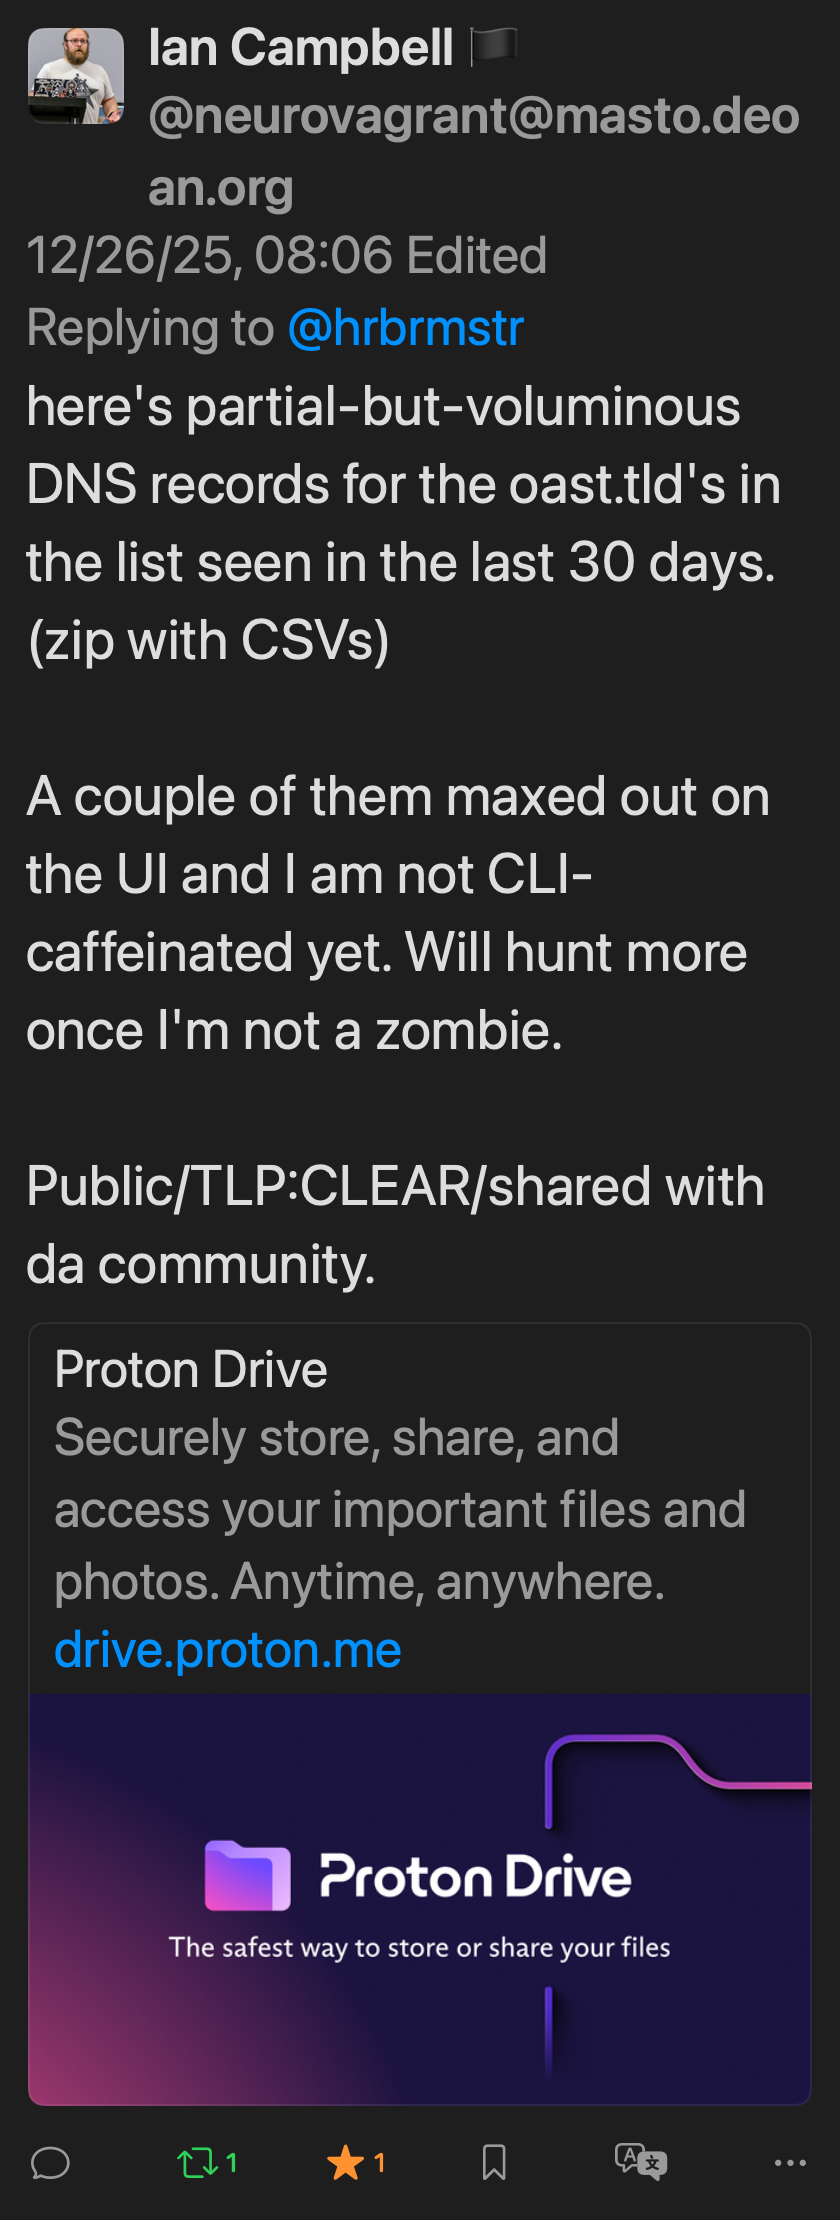Toggle boost on this post
840x2220 pixels.
point(197,2163)
